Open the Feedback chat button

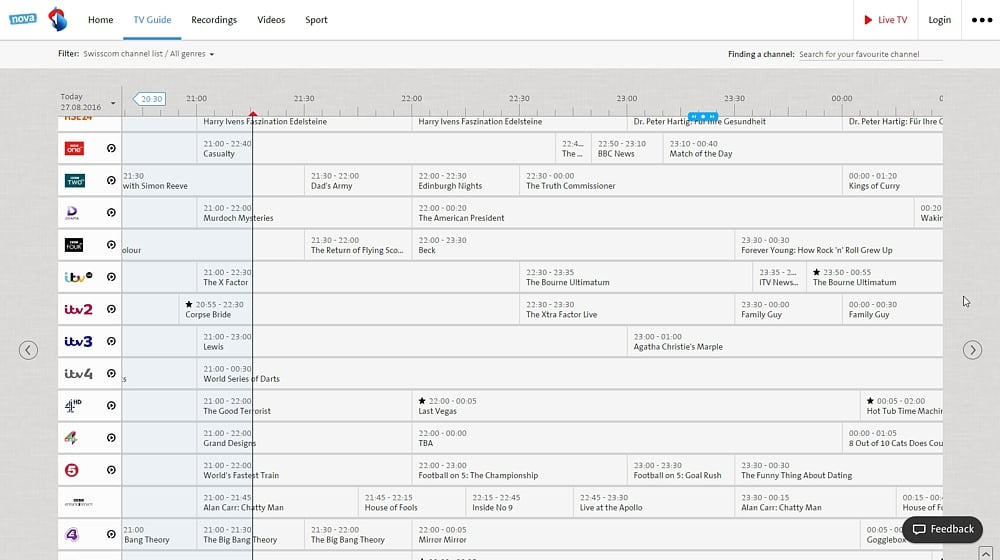click(x=943, y=529)
